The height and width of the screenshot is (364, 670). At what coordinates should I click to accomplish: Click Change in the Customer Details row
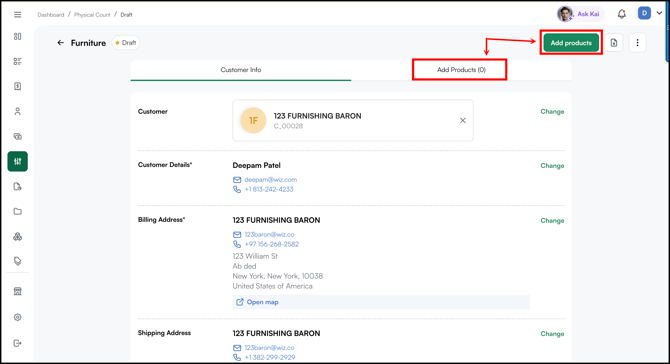pos(552,166)
